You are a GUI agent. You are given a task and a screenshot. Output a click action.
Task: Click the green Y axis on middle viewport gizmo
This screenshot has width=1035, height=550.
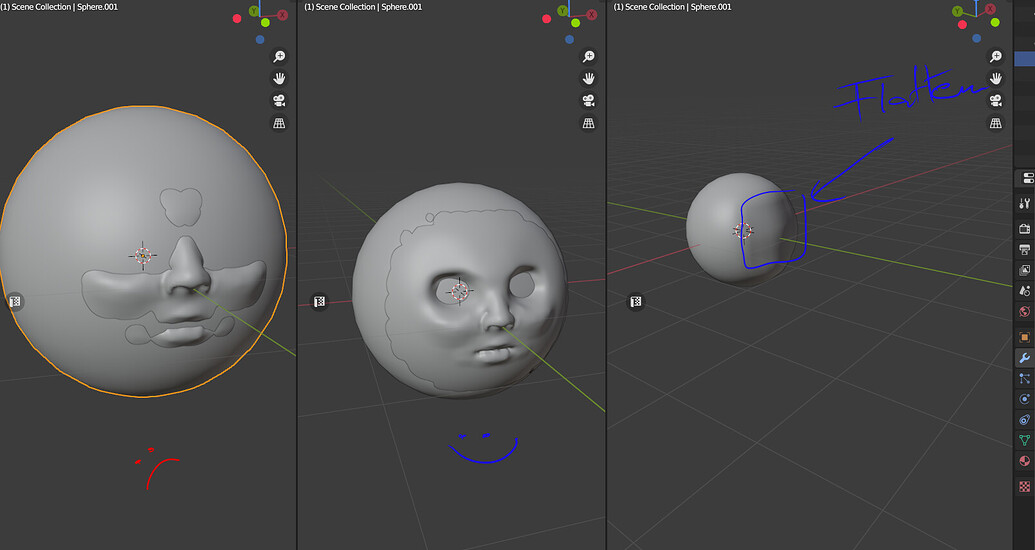[562, 11]
